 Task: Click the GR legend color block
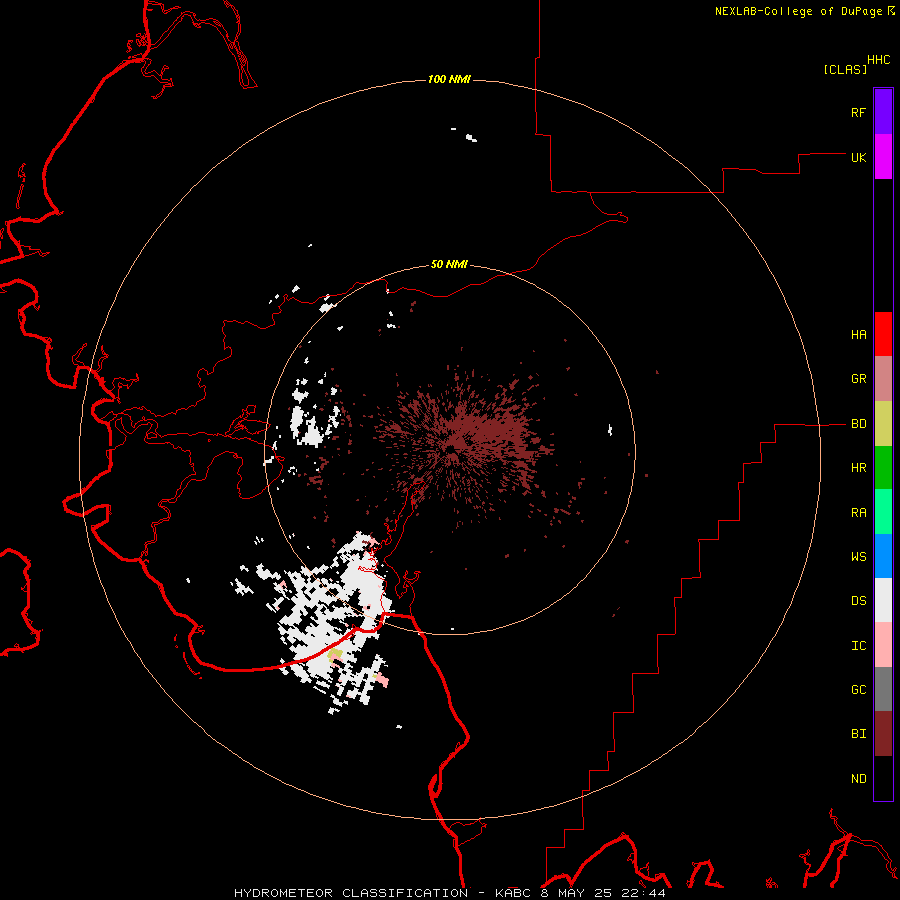pyautogui.click(x=883, y=379)
